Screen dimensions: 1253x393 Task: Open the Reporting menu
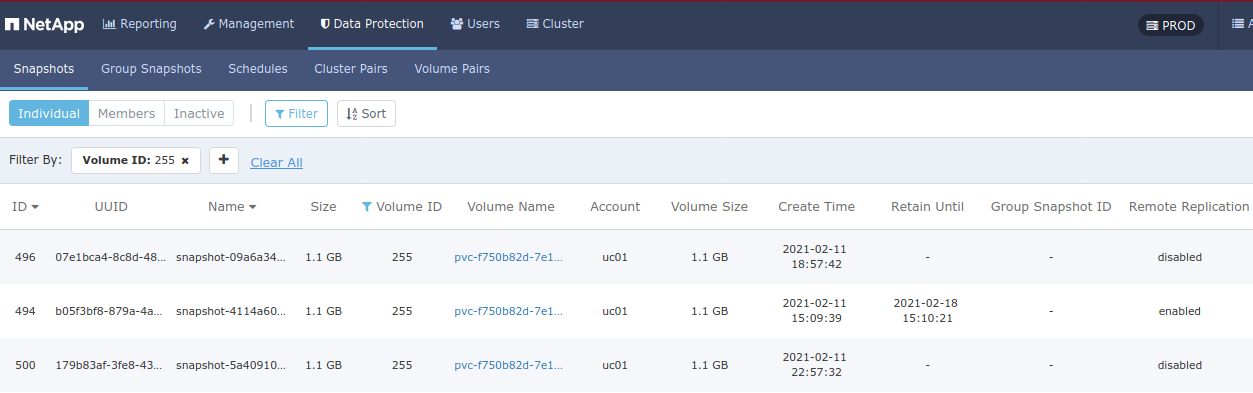(140, 24)
